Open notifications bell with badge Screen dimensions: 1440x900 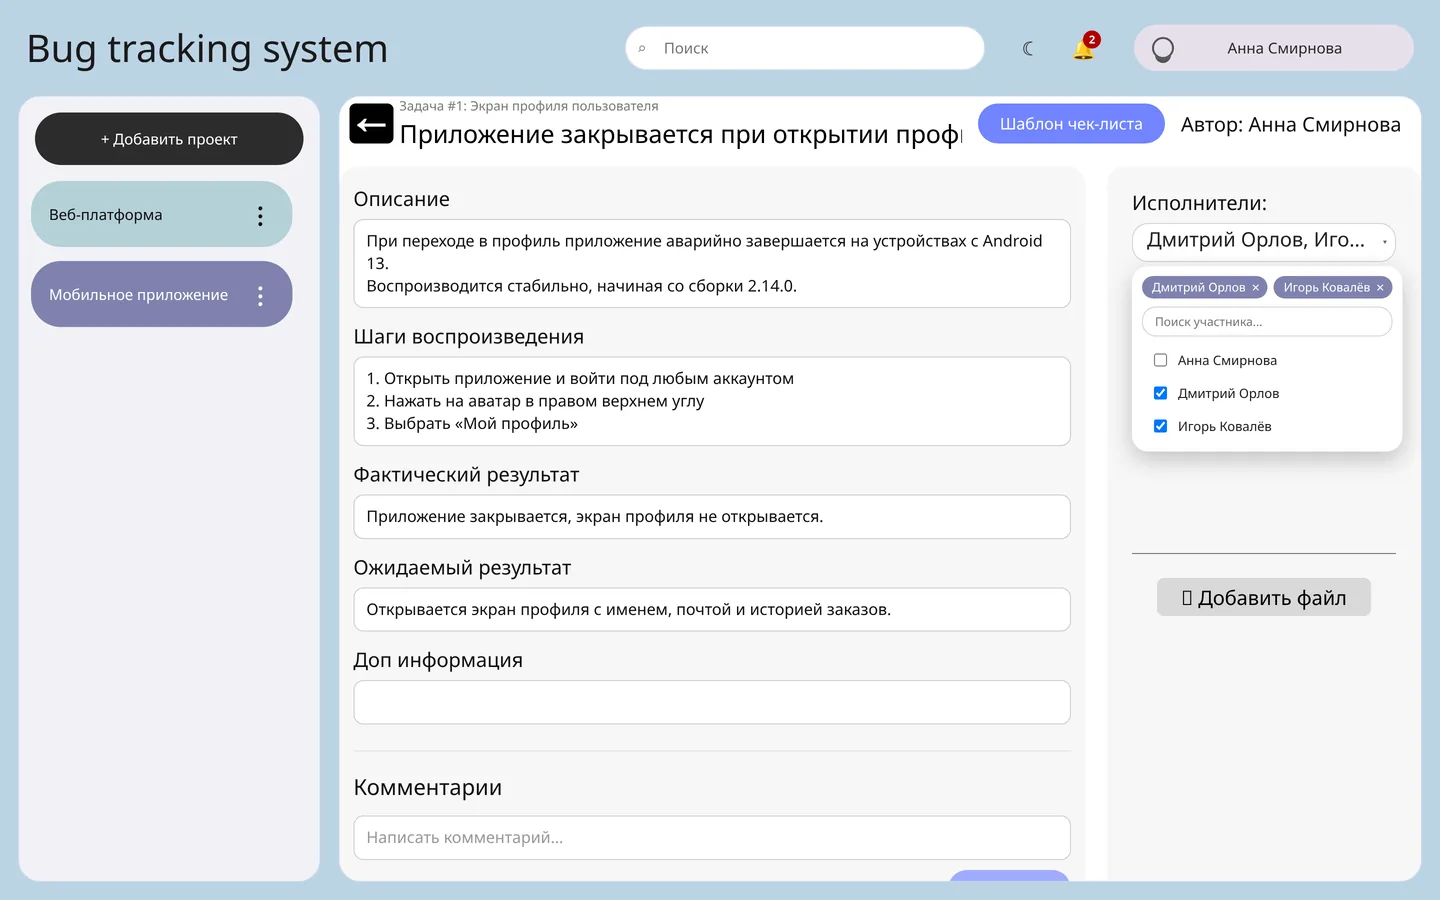pyautogui.click(x=1084, y=47)
